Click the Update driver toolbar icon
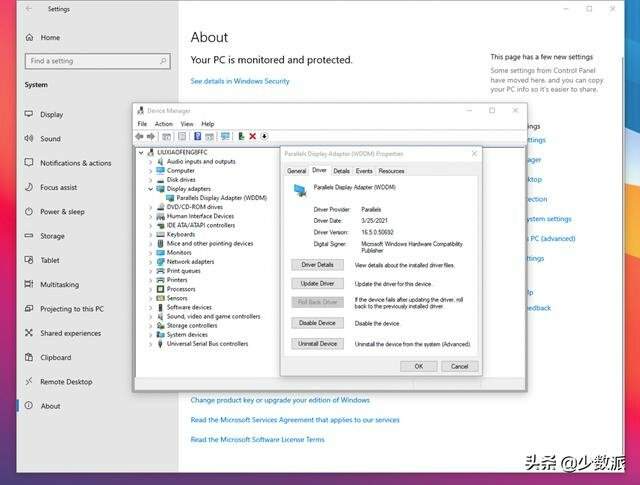 click(241, 136)
